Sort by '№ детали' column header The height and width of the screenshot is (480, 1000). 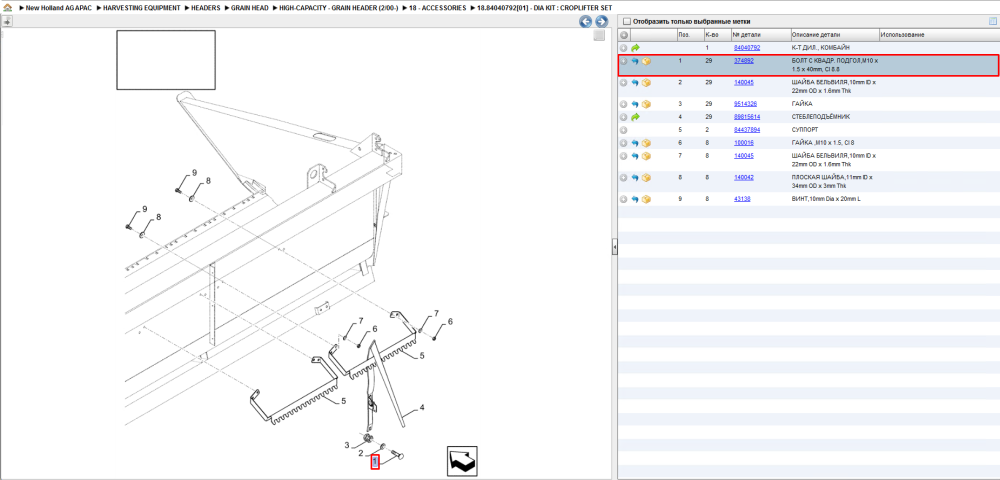click(760, 35)
